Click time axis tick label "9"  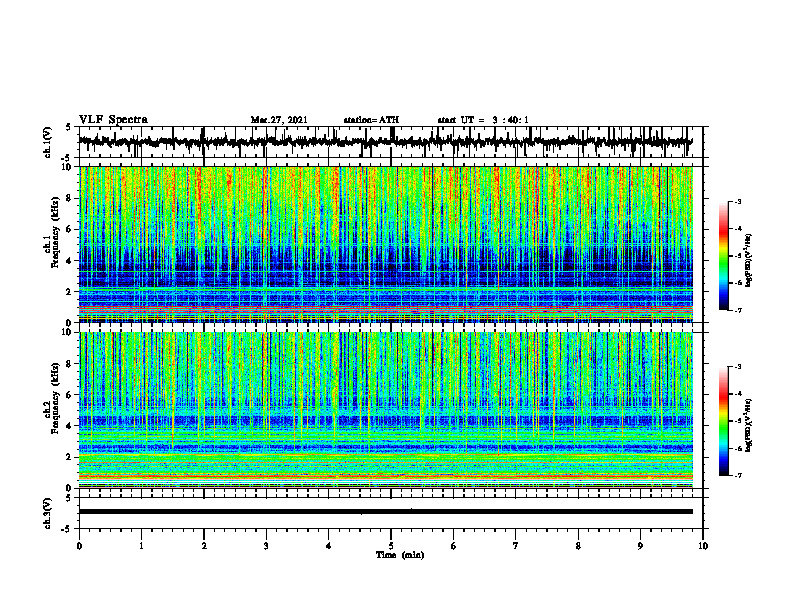(640, 546)
